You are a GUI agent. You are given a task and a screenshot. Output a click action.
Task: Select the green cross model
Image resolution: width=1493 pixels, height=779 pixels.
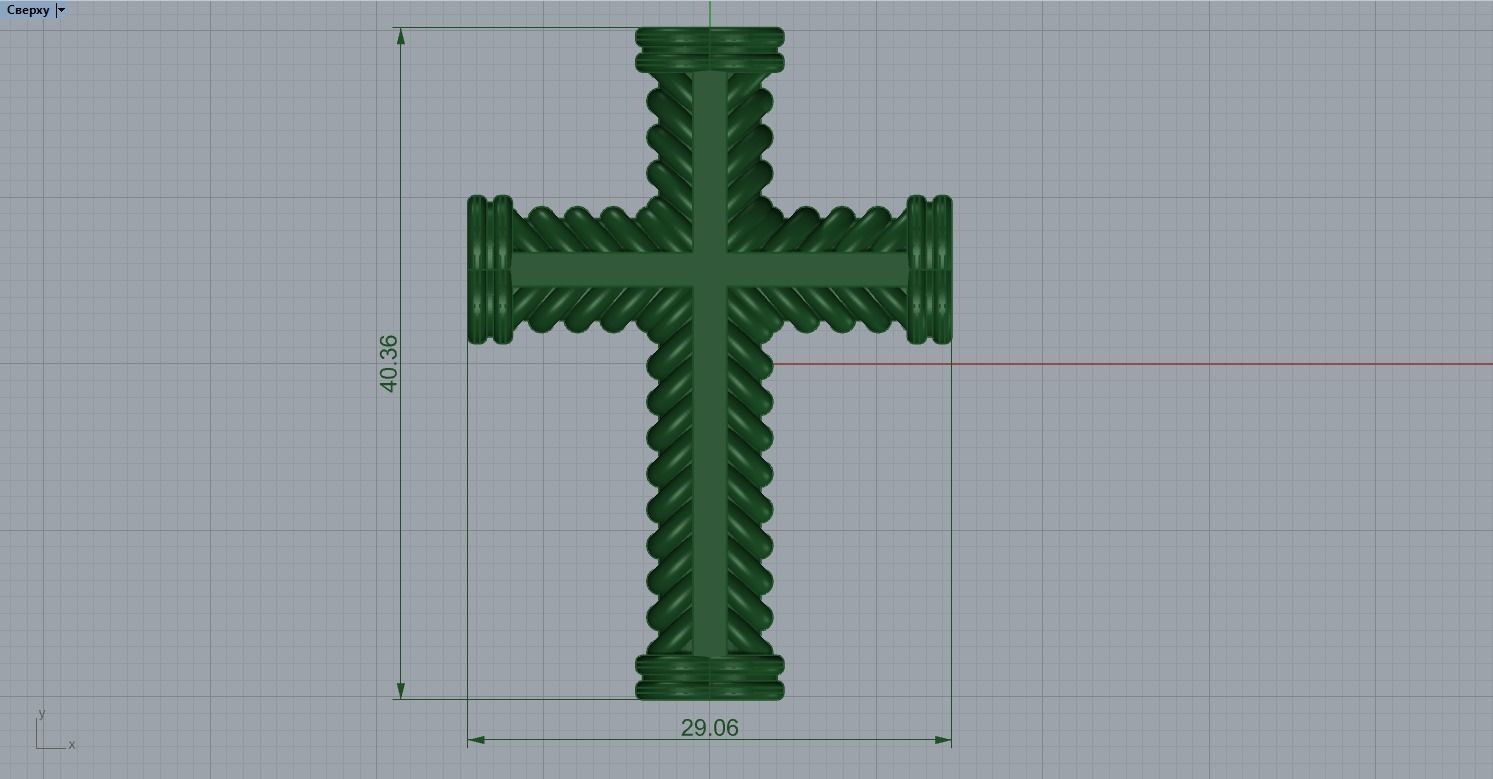tap(710, 363)
